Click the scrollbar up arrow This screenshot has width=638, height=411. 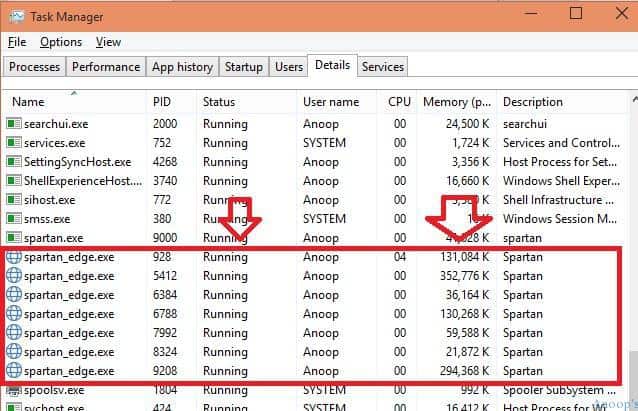tap(634, 100)
